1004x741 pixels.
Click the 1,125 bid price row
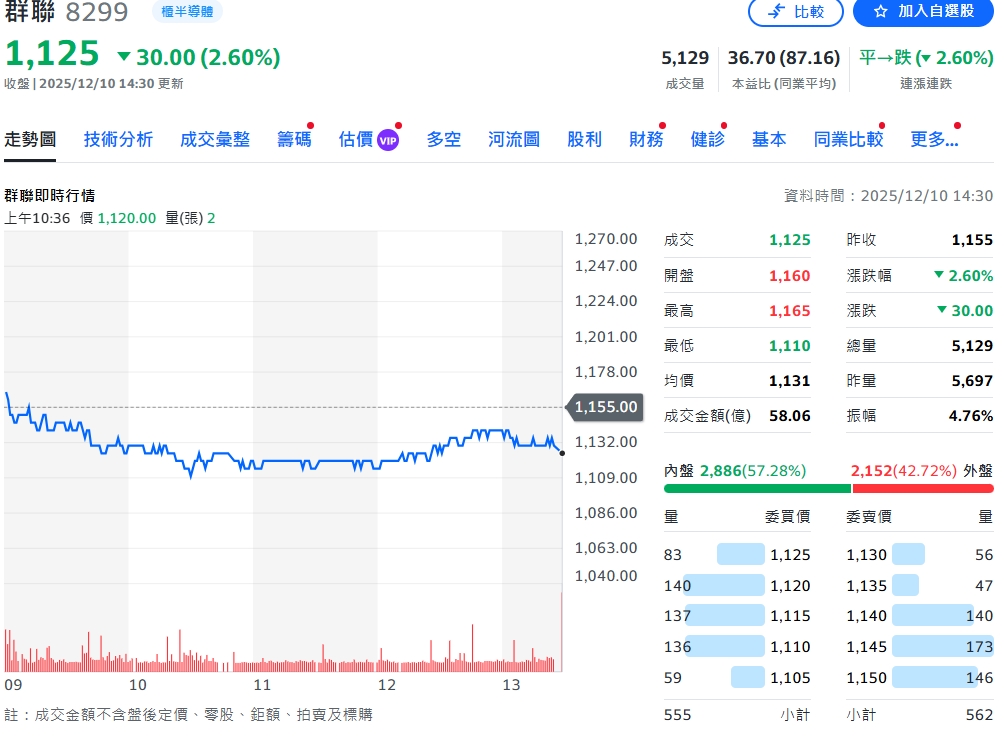tap(738, 555)
